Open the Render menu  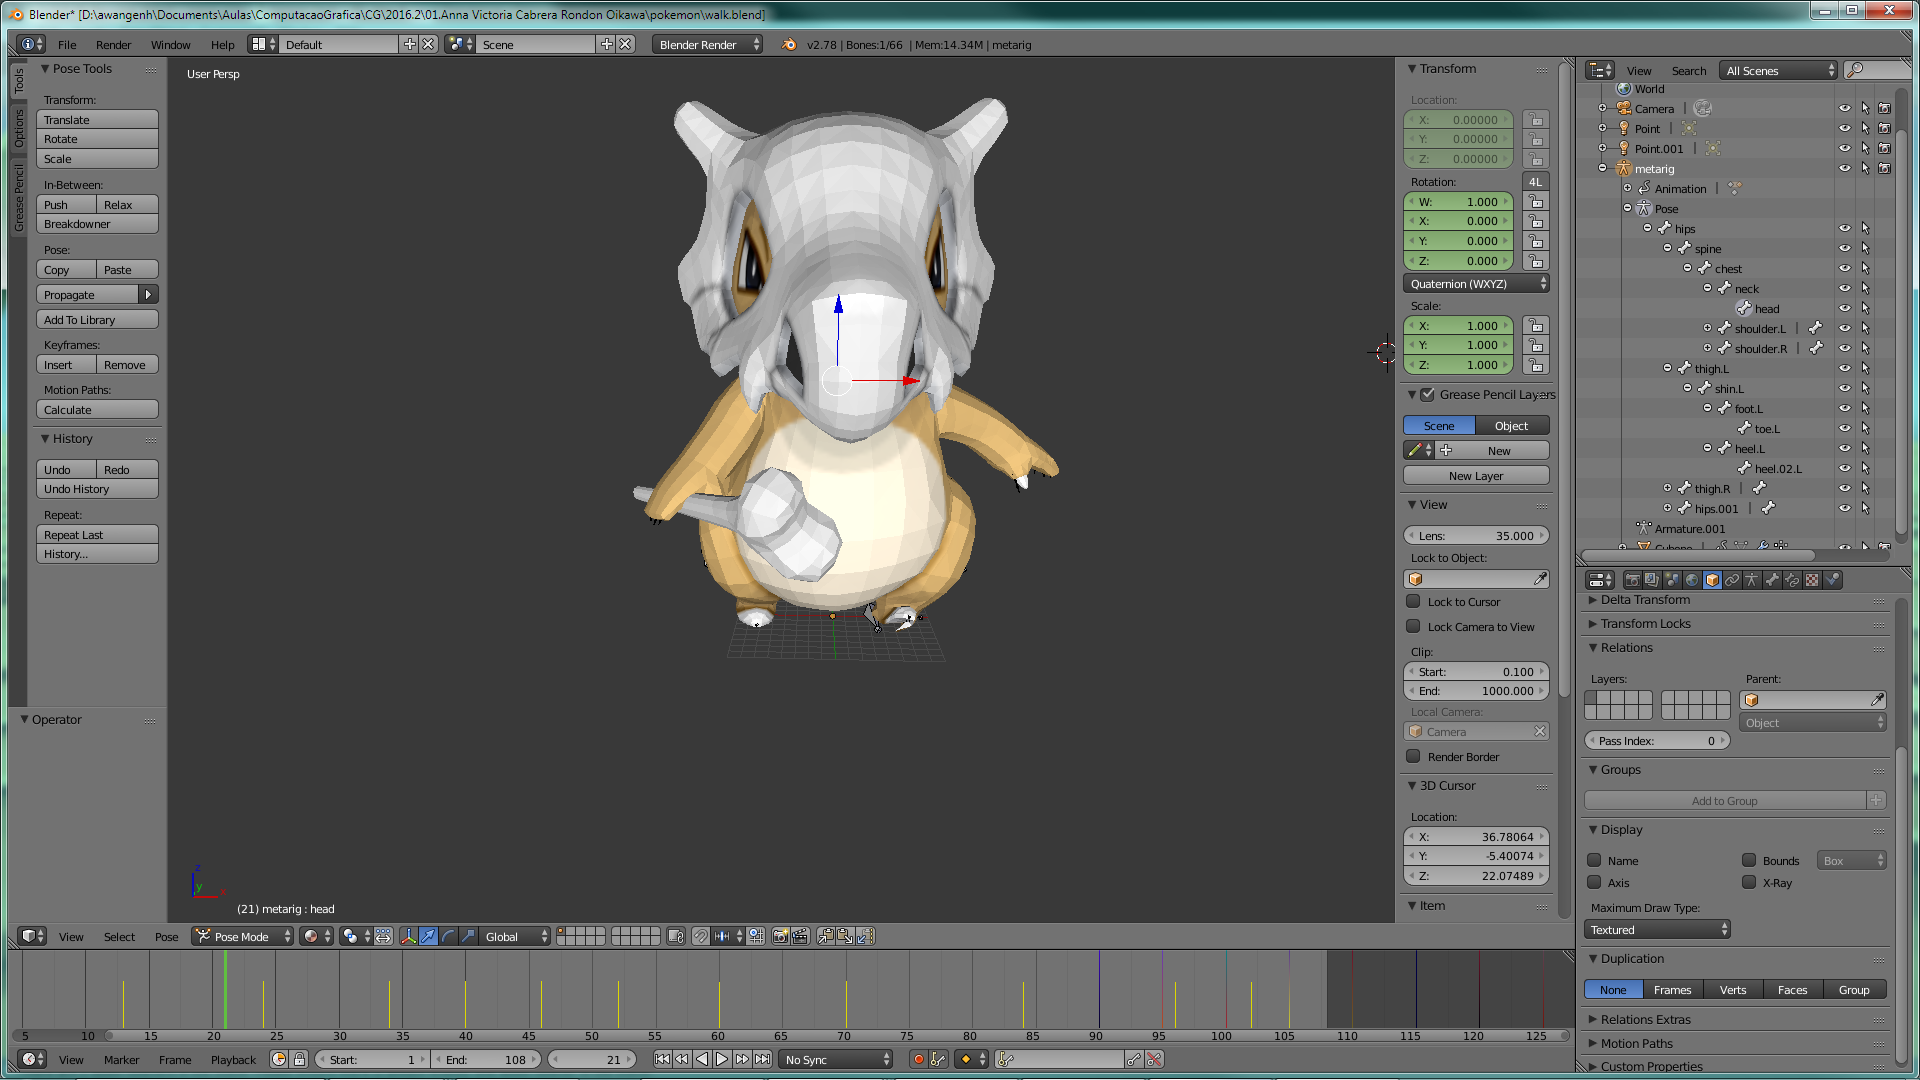[x=113, y=45]
